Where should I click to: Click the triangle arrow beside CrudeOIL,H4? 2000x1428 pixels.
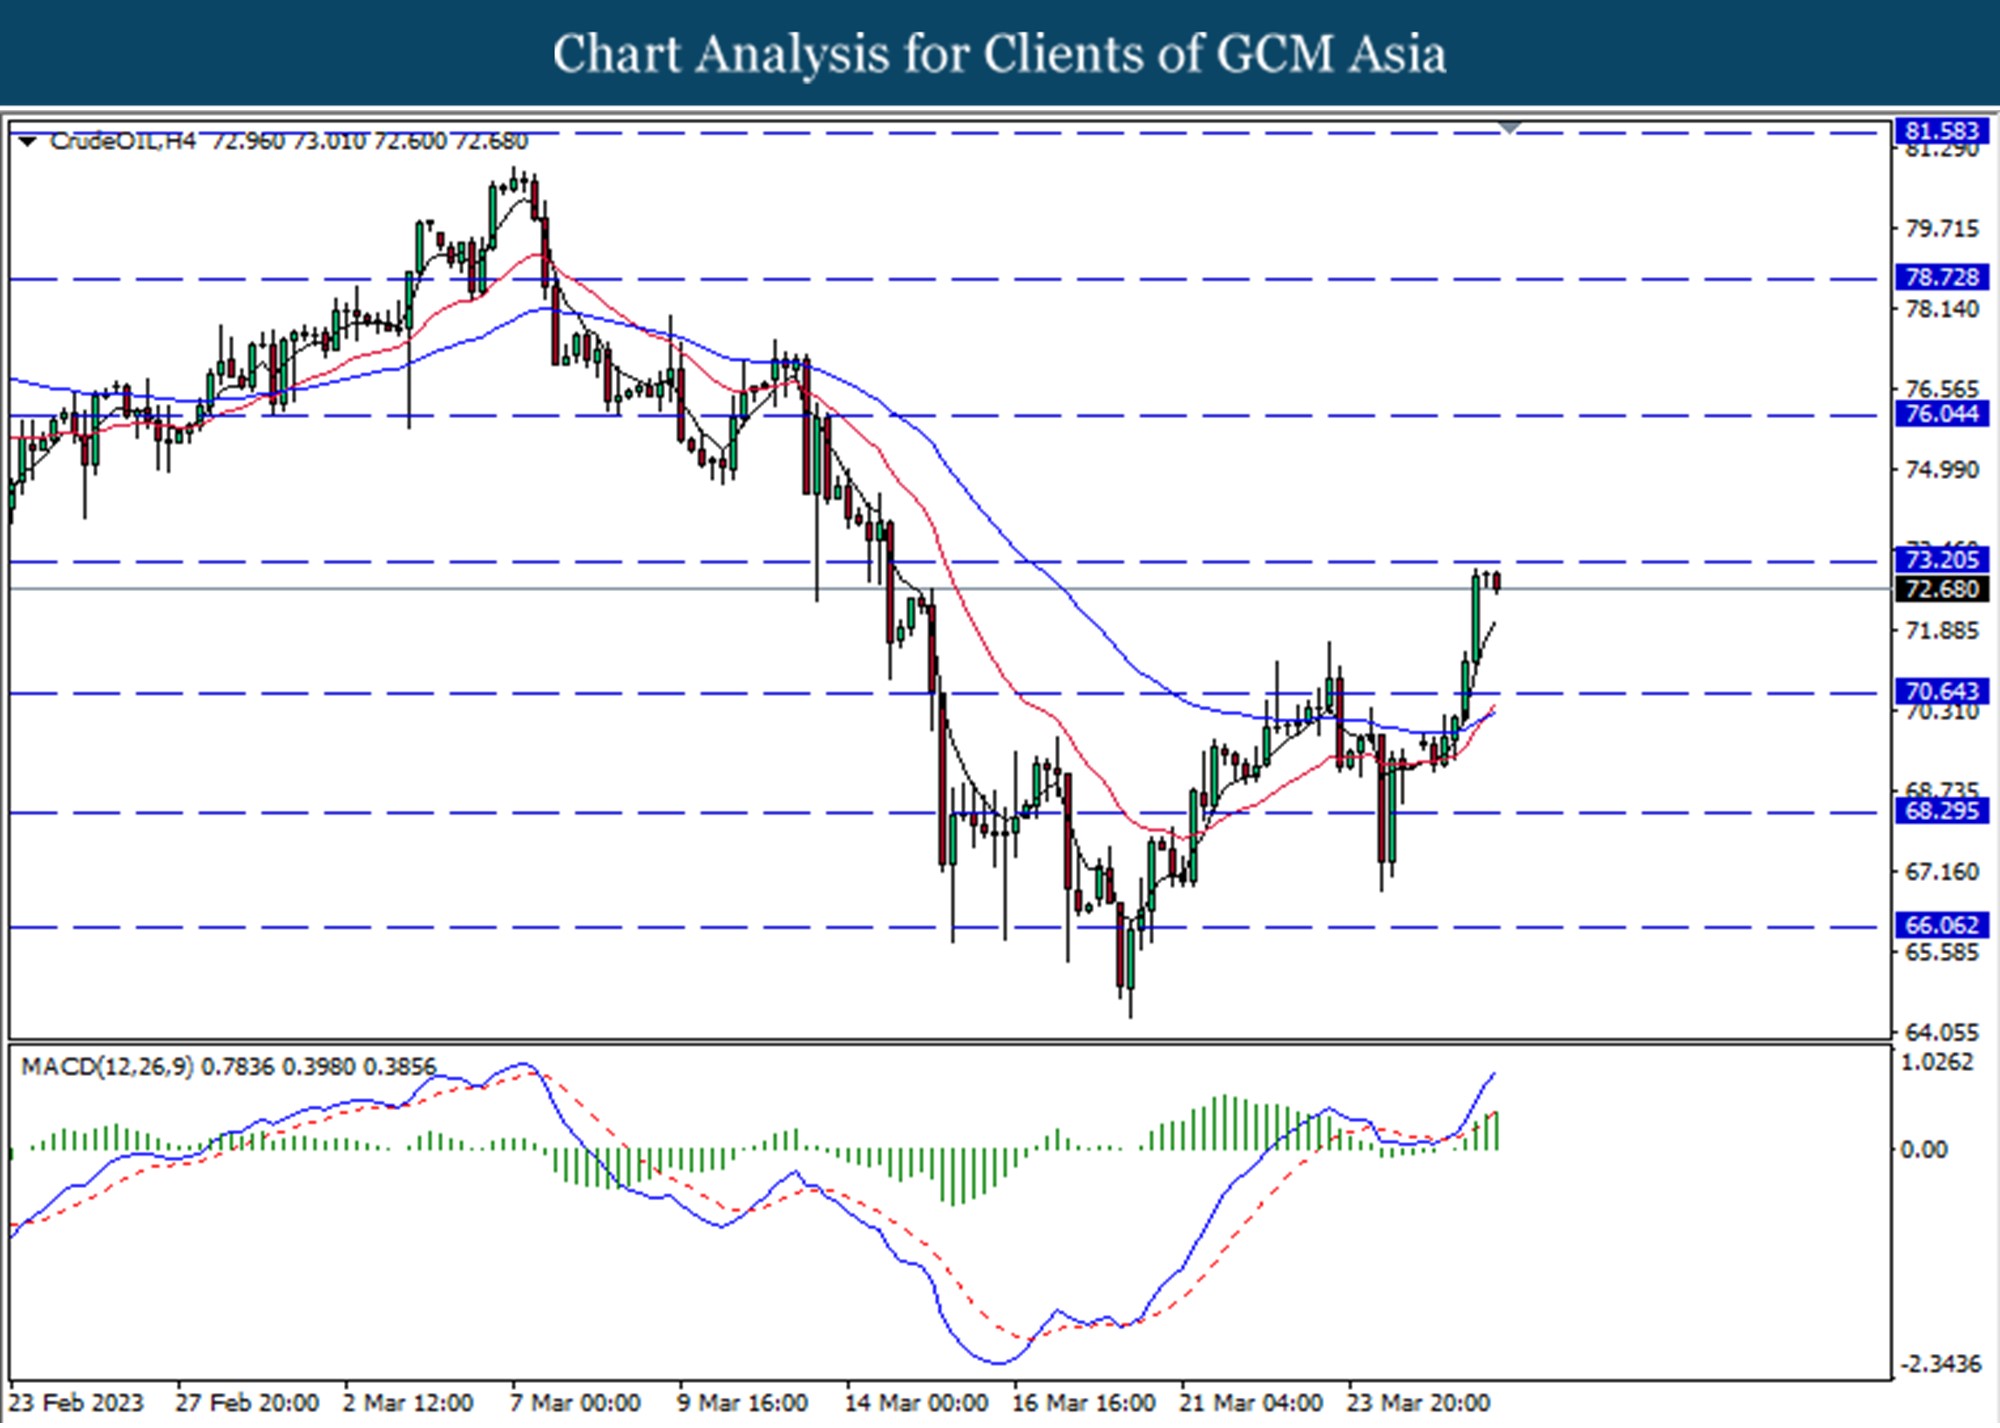click(x=27, y=142)
